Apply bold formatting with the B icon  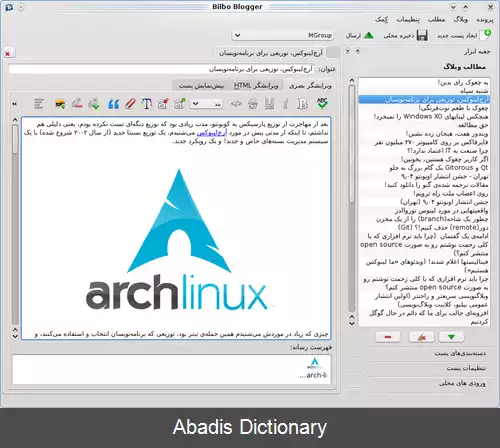point(303,104)
